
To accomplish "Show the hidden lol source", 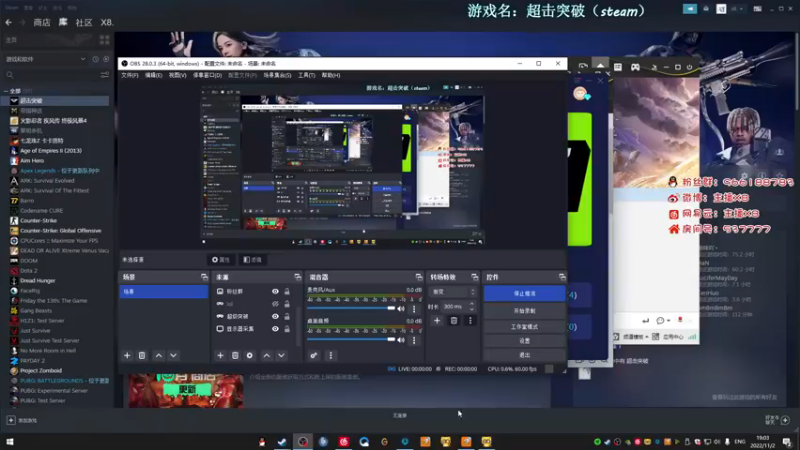I will [275, 304].
